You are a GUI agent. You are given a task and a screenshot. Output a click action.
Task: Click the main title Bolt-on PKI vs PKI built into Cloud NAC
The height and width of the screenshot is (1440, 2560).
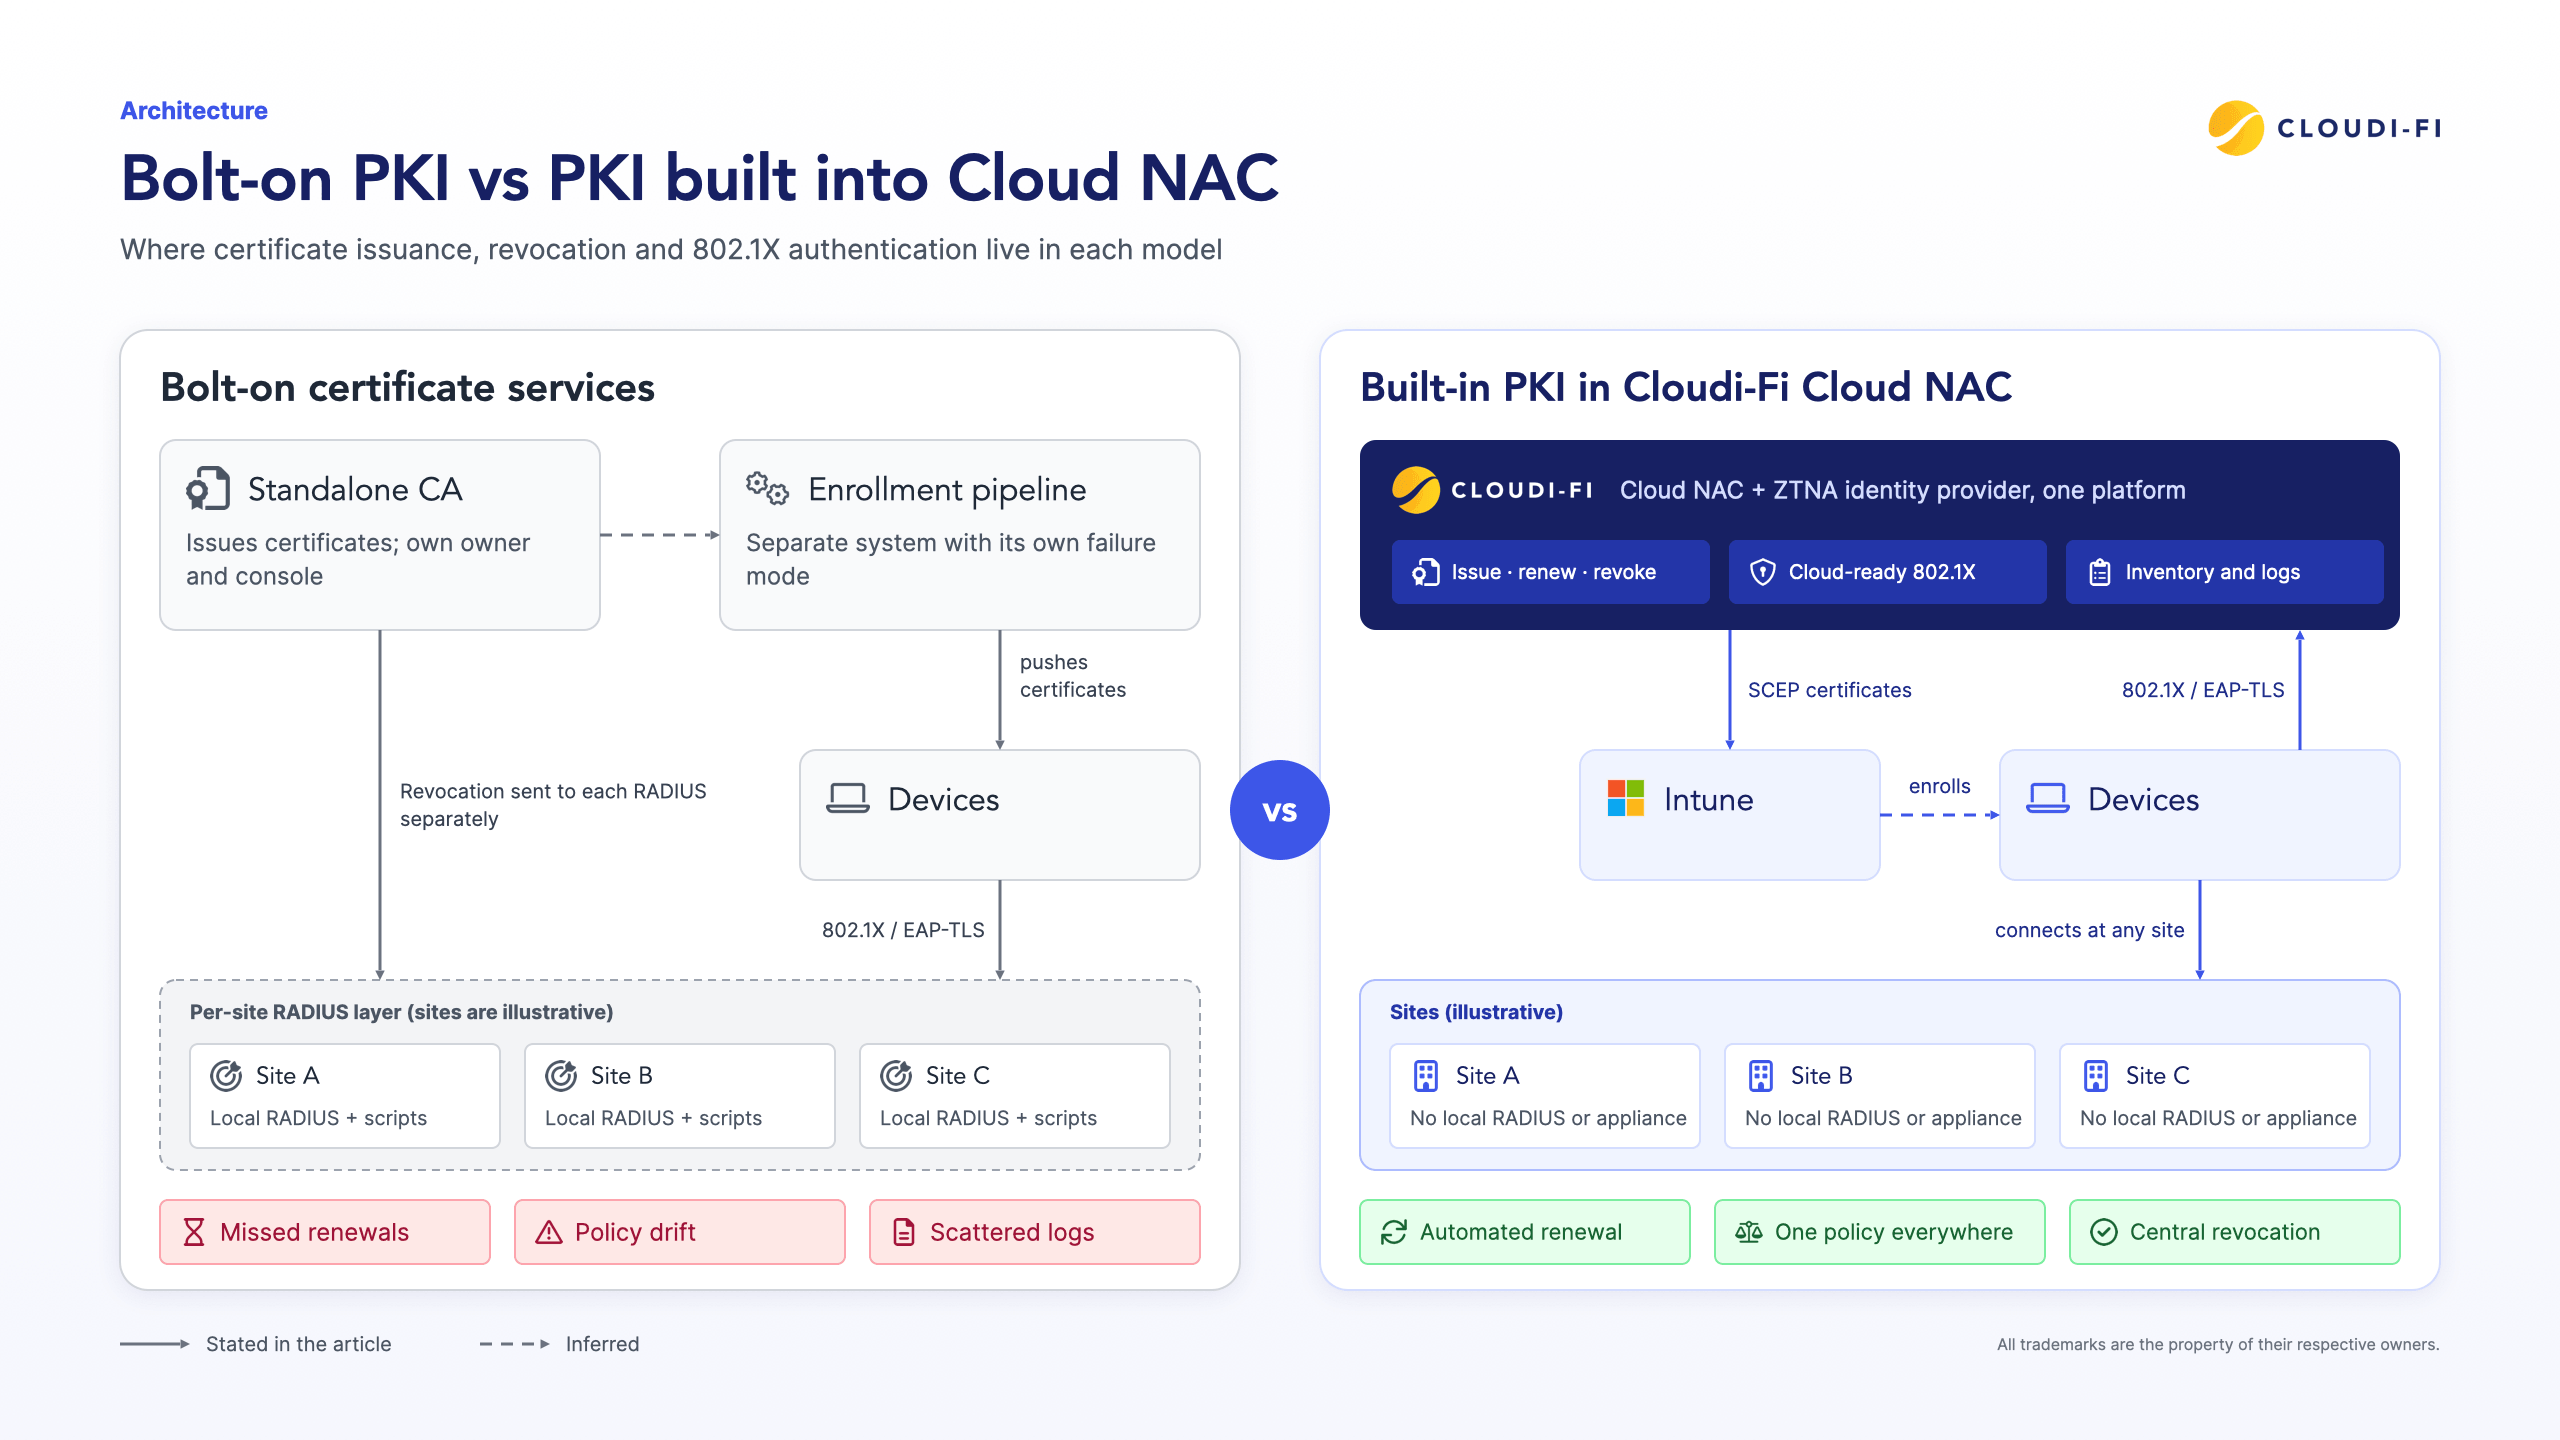[700, 178]
